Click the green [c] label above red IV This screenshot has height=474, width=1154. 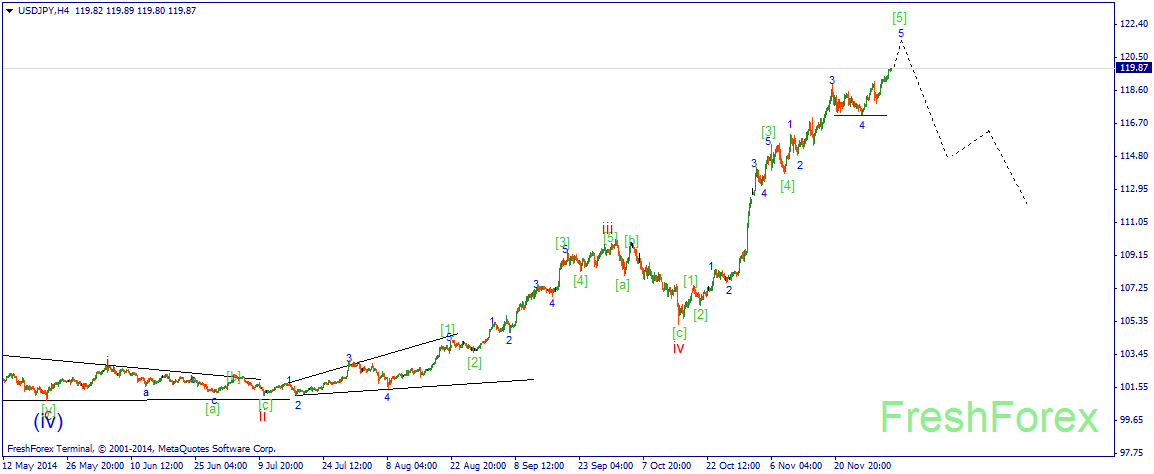point(679,332)
